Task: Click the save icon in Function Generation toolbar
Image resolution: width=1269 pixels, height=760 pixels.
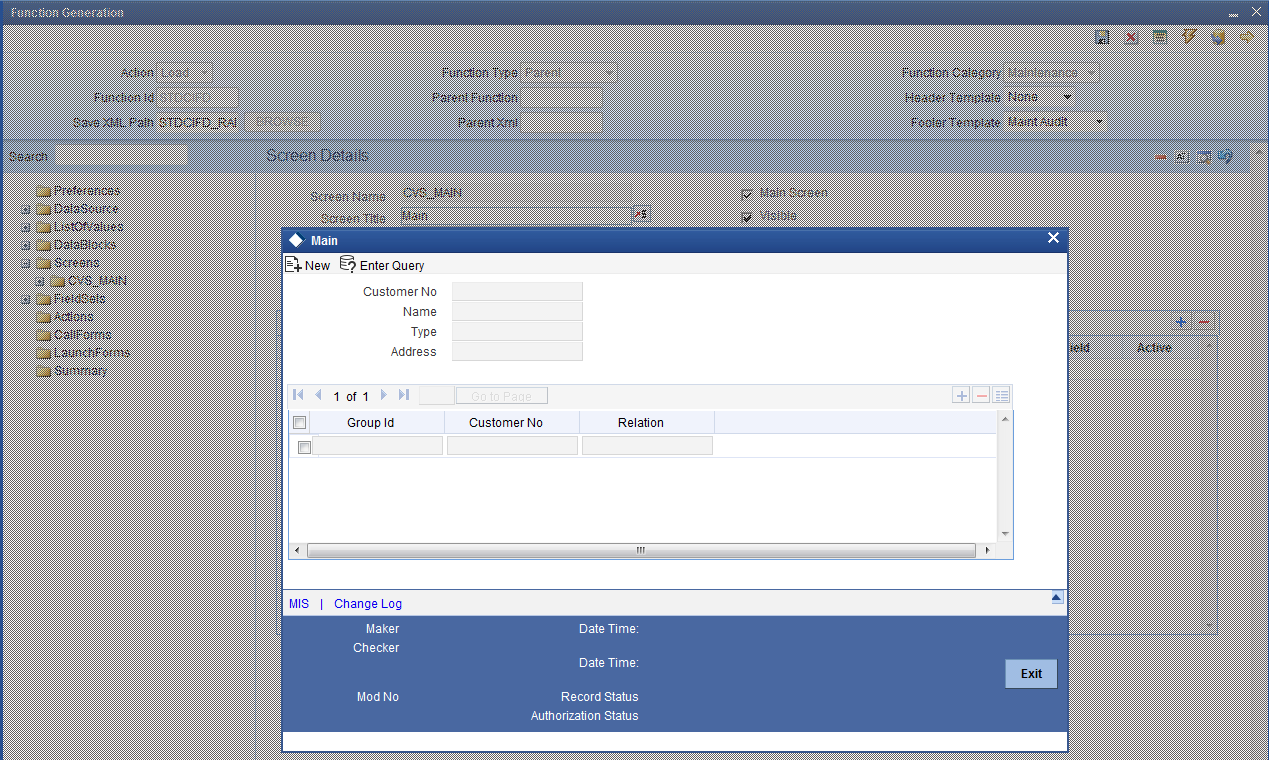Action: 1102,37
